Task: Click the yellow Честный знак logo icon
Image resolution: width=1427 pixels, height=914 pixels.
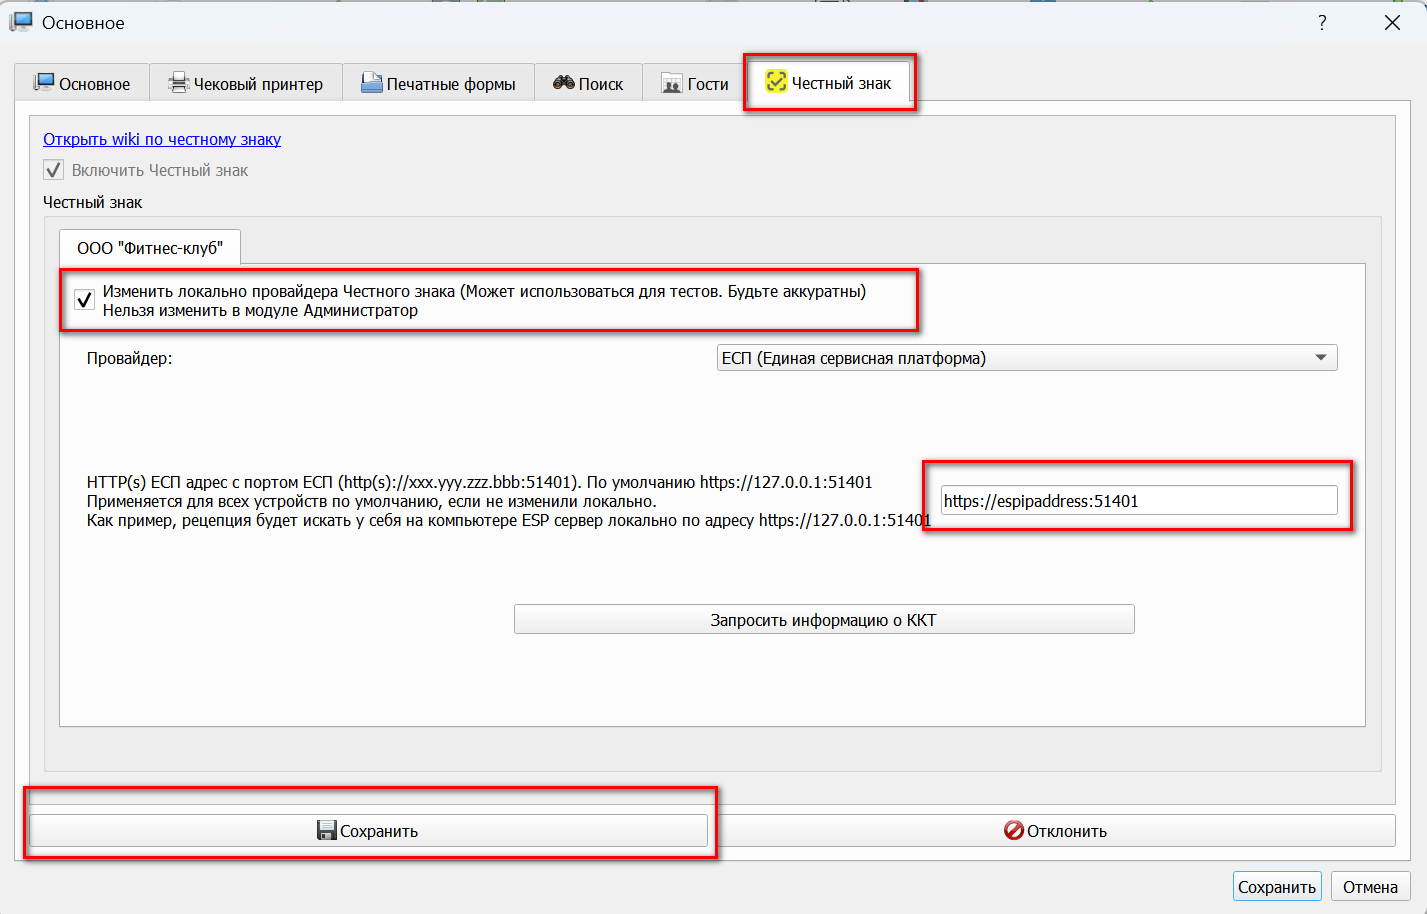Action: pyautogui.click(x=776, y=82)
